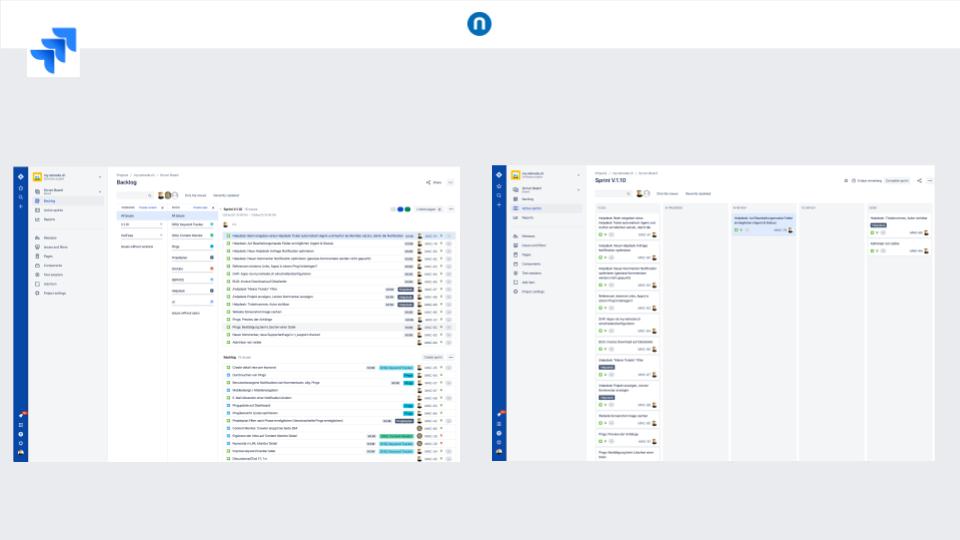The height and width of the screenshot is (540, 960).
Task: Click the Complete sprint button
Action: click(897, 181)
